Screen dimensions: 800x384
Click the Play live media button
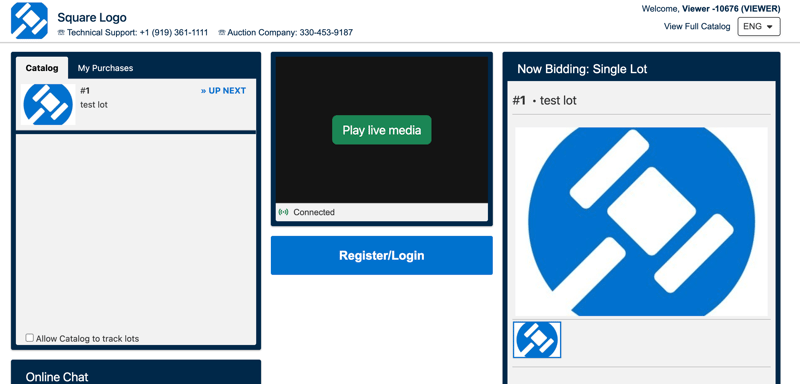coord(382,130)
